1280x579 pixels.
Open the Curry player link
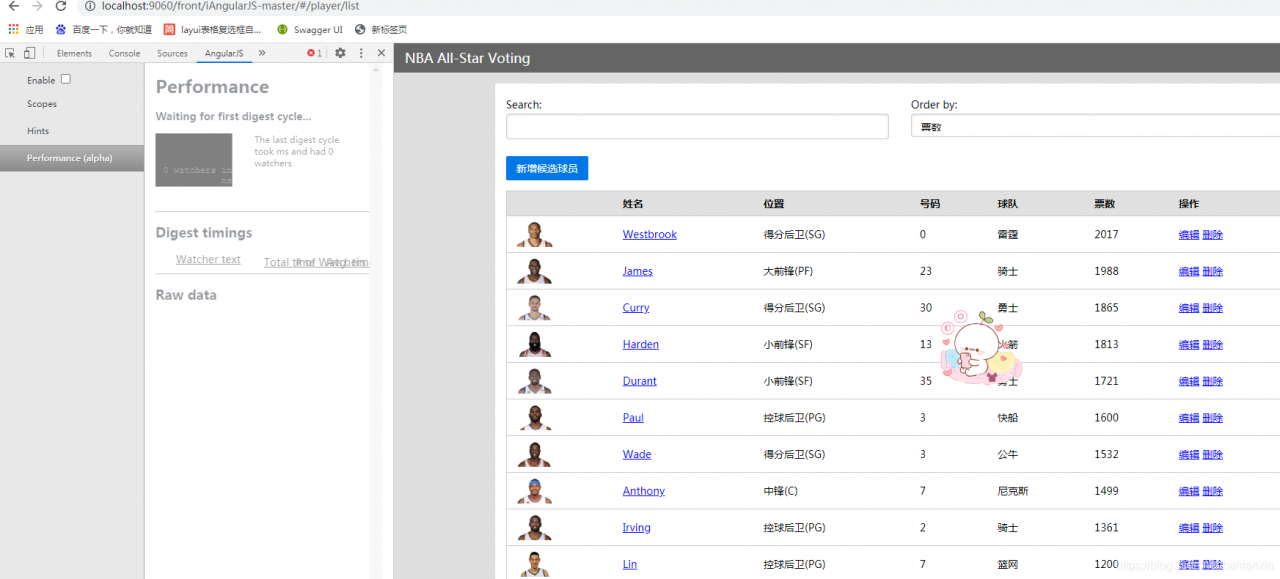click(636, 308)
